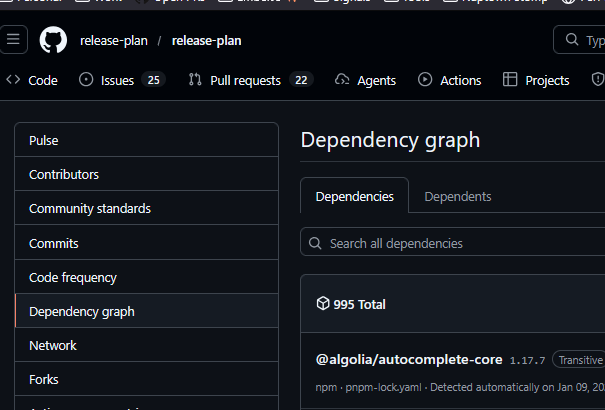
Task: Click the version number 1.17.7
Action: click(x=527, y=361)
